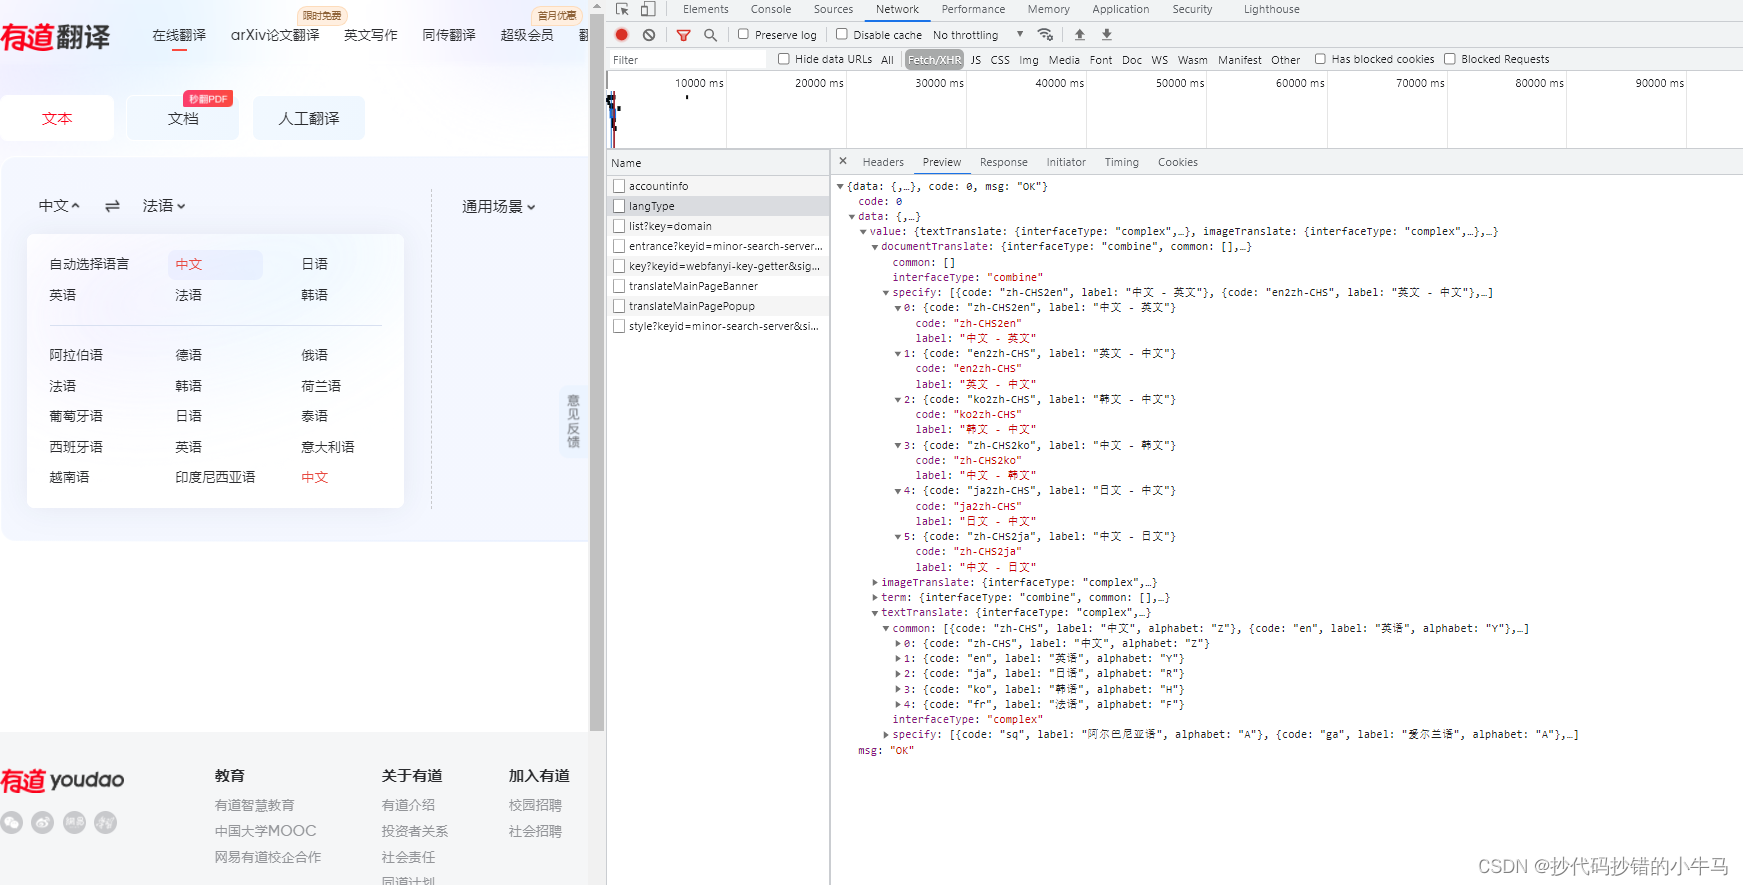Choose 自动选择语言 option
Image resolution: width=1743 pixels, height=885 pixels.
tap(89, 264)
